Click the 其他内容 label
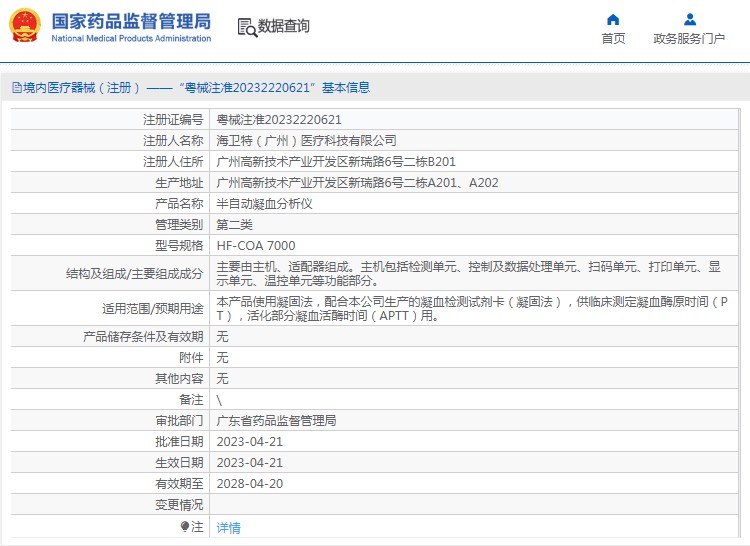Image resolution: width=750 pixels, height=546 pixels. [x=179, y=379]
